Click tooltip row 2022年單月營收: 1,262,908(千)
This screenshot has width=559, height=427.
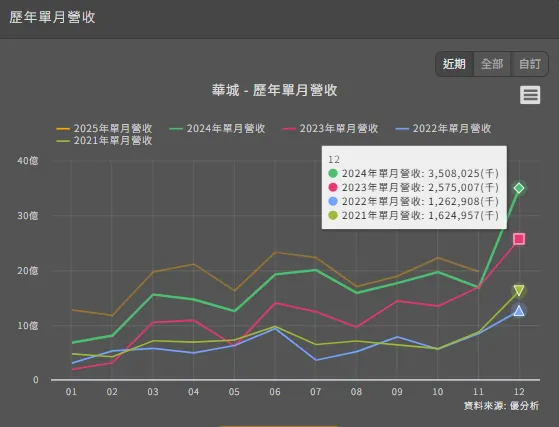pos(414,201)
